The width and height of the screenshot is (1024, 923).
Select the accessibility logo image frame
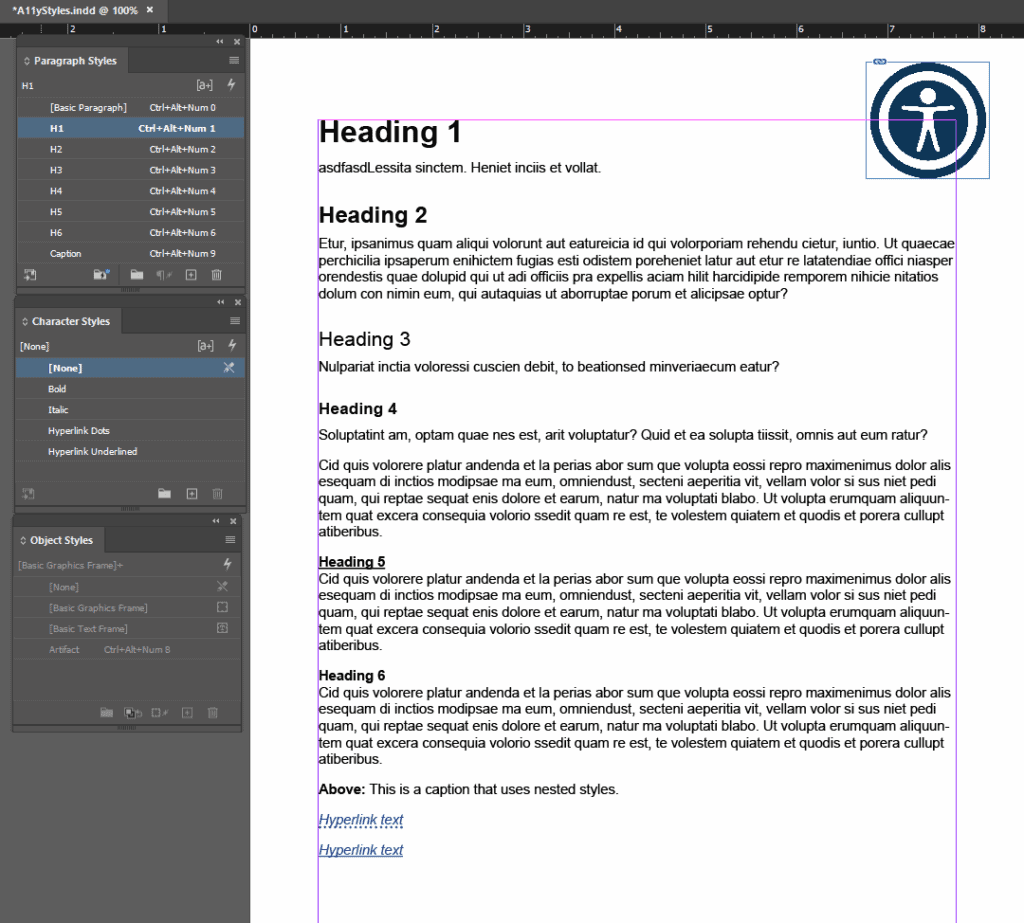coord(927,119)
